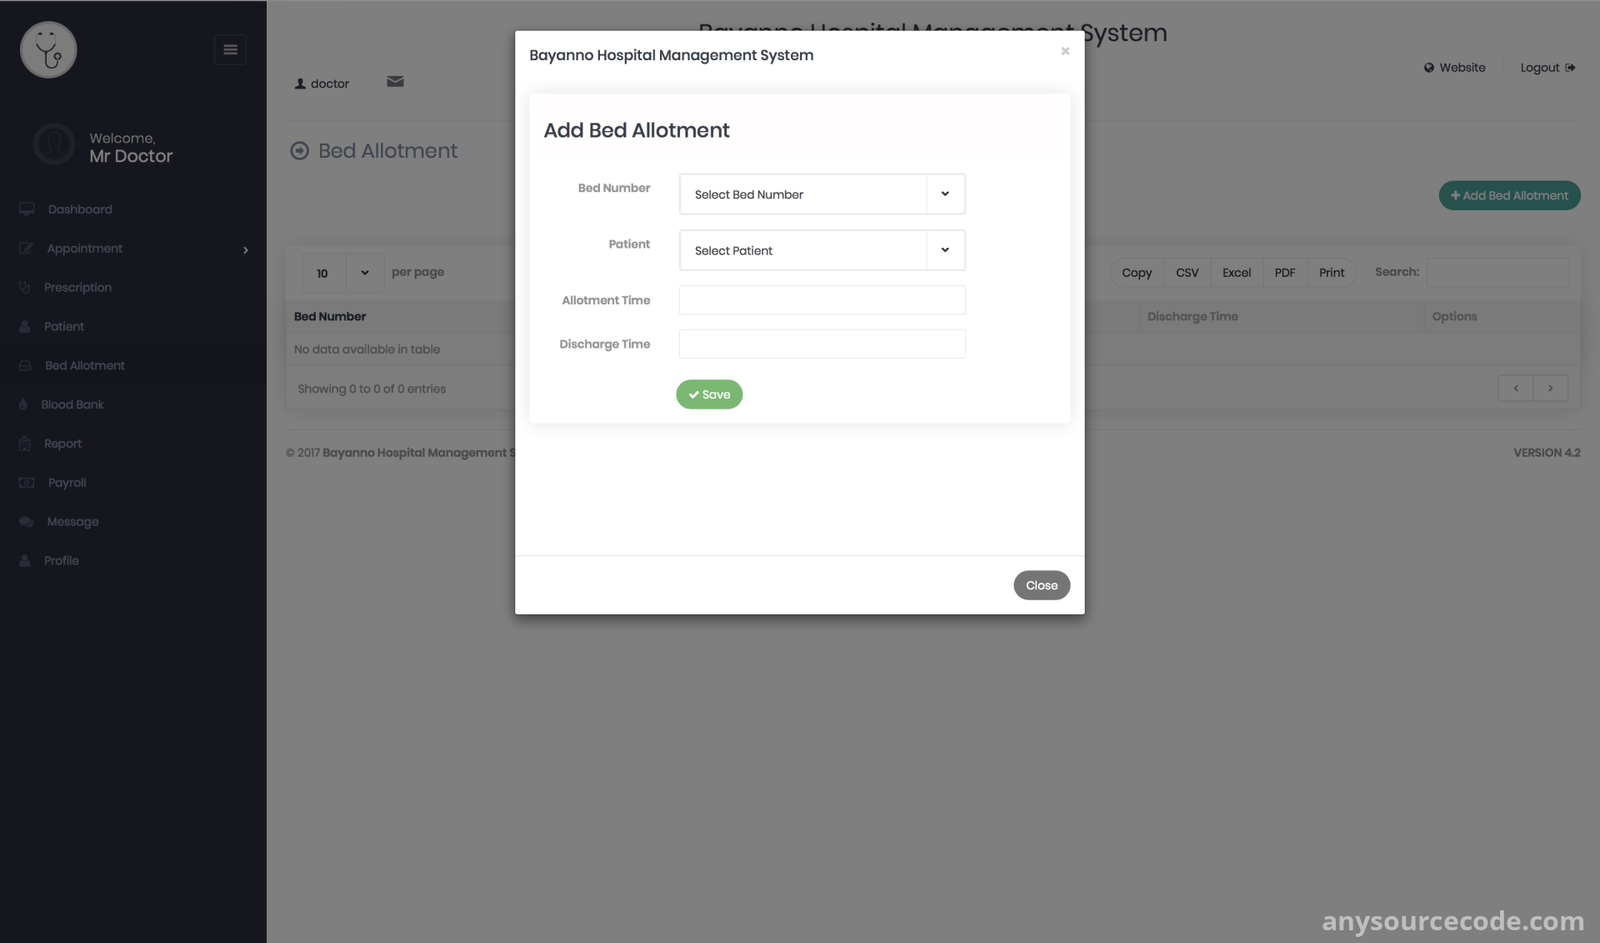Click the Payroll money icon
The image size is (1600, 943).
point(27,482)
